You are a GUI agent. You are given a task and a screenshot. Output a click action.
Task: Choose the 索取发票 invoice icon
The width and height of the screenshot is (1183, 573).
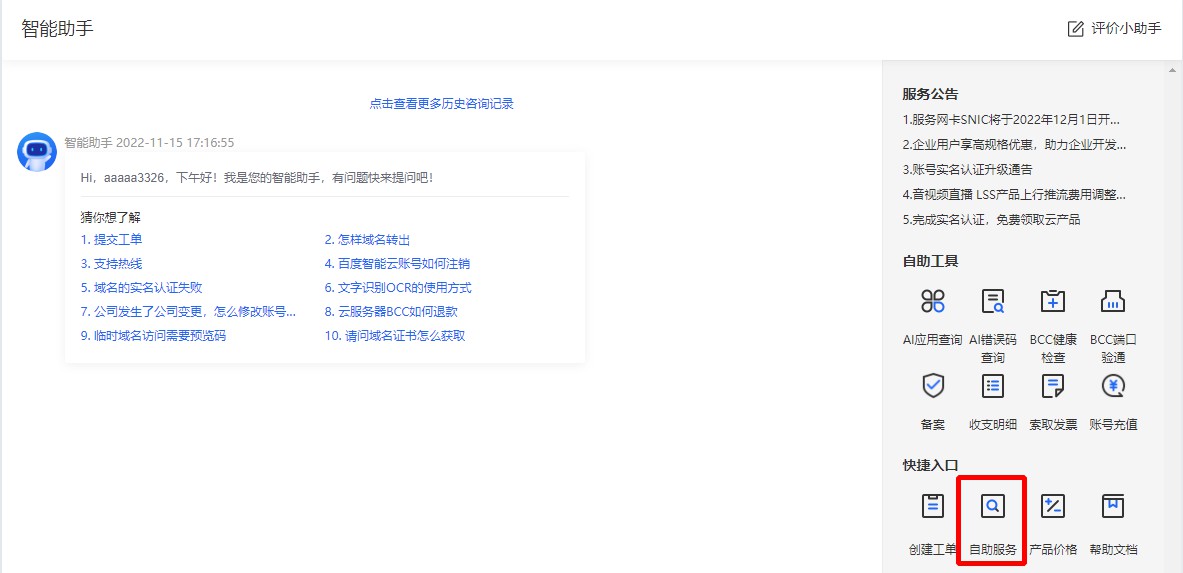(x=1052, y=386)
